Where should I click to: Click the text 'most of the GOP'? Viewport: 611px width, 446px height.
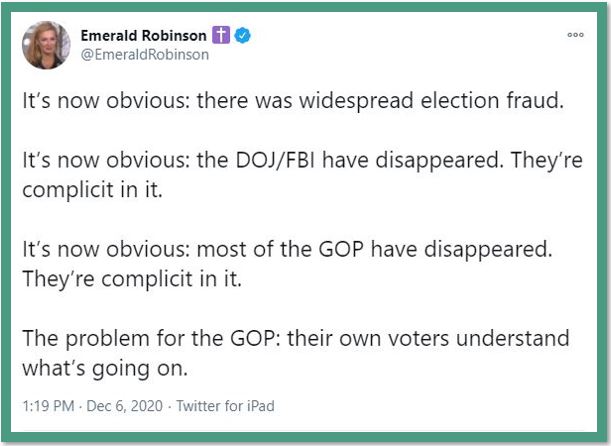pos(280,249)
